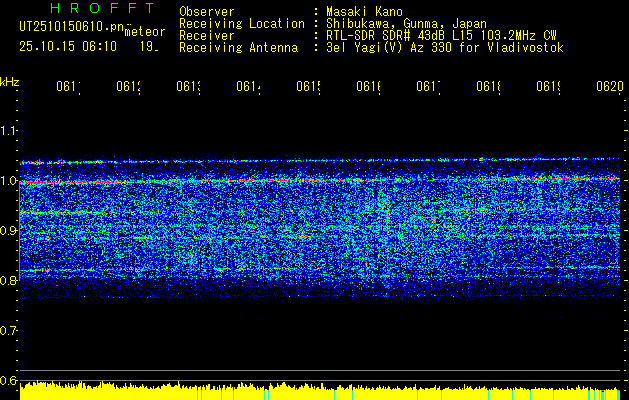Click the 0.6 frequency axis label
Viewport: 629px width, 400px height.
click(8, 380)
